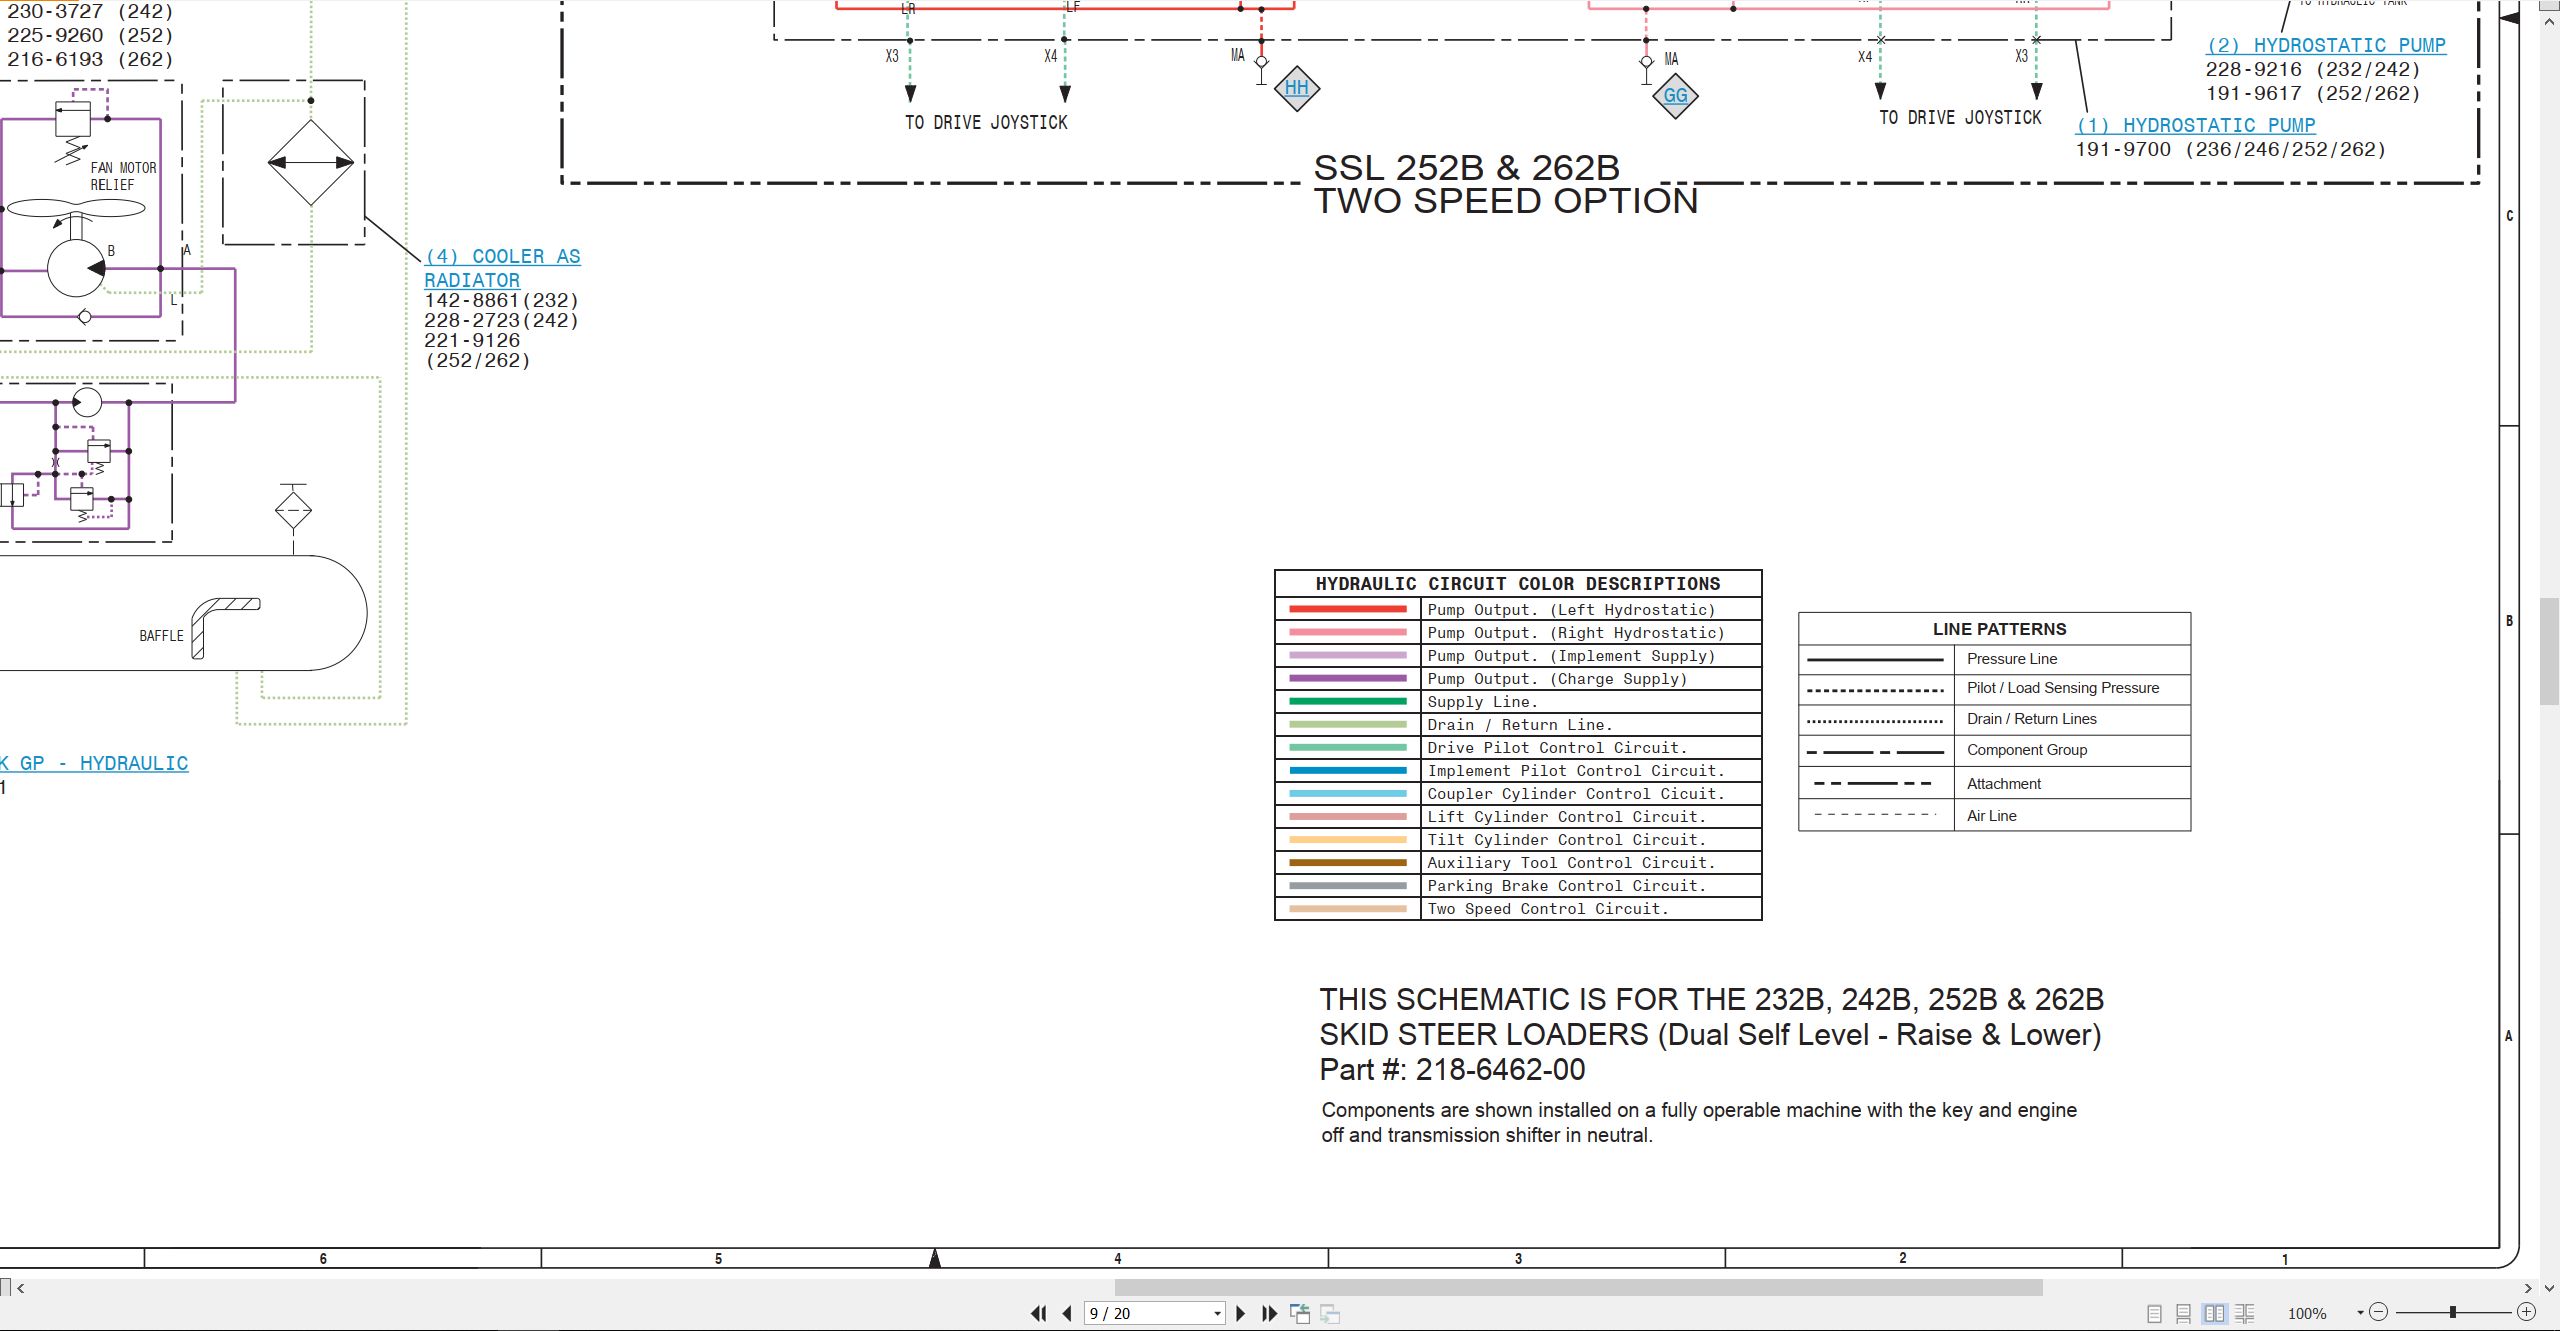Viewport: 2560px width, 1331px height.
Task: Zoom out with the minus button
Action: pos(2379,1312)
